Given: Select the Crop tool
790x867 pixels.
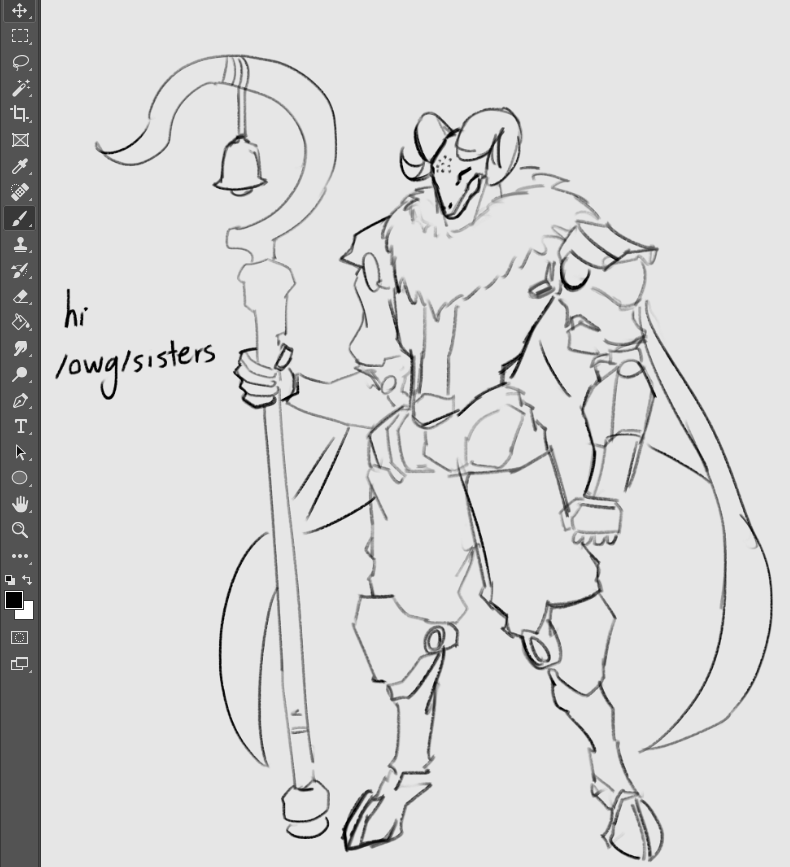Looking at the screenshot, I should [20, 114].
